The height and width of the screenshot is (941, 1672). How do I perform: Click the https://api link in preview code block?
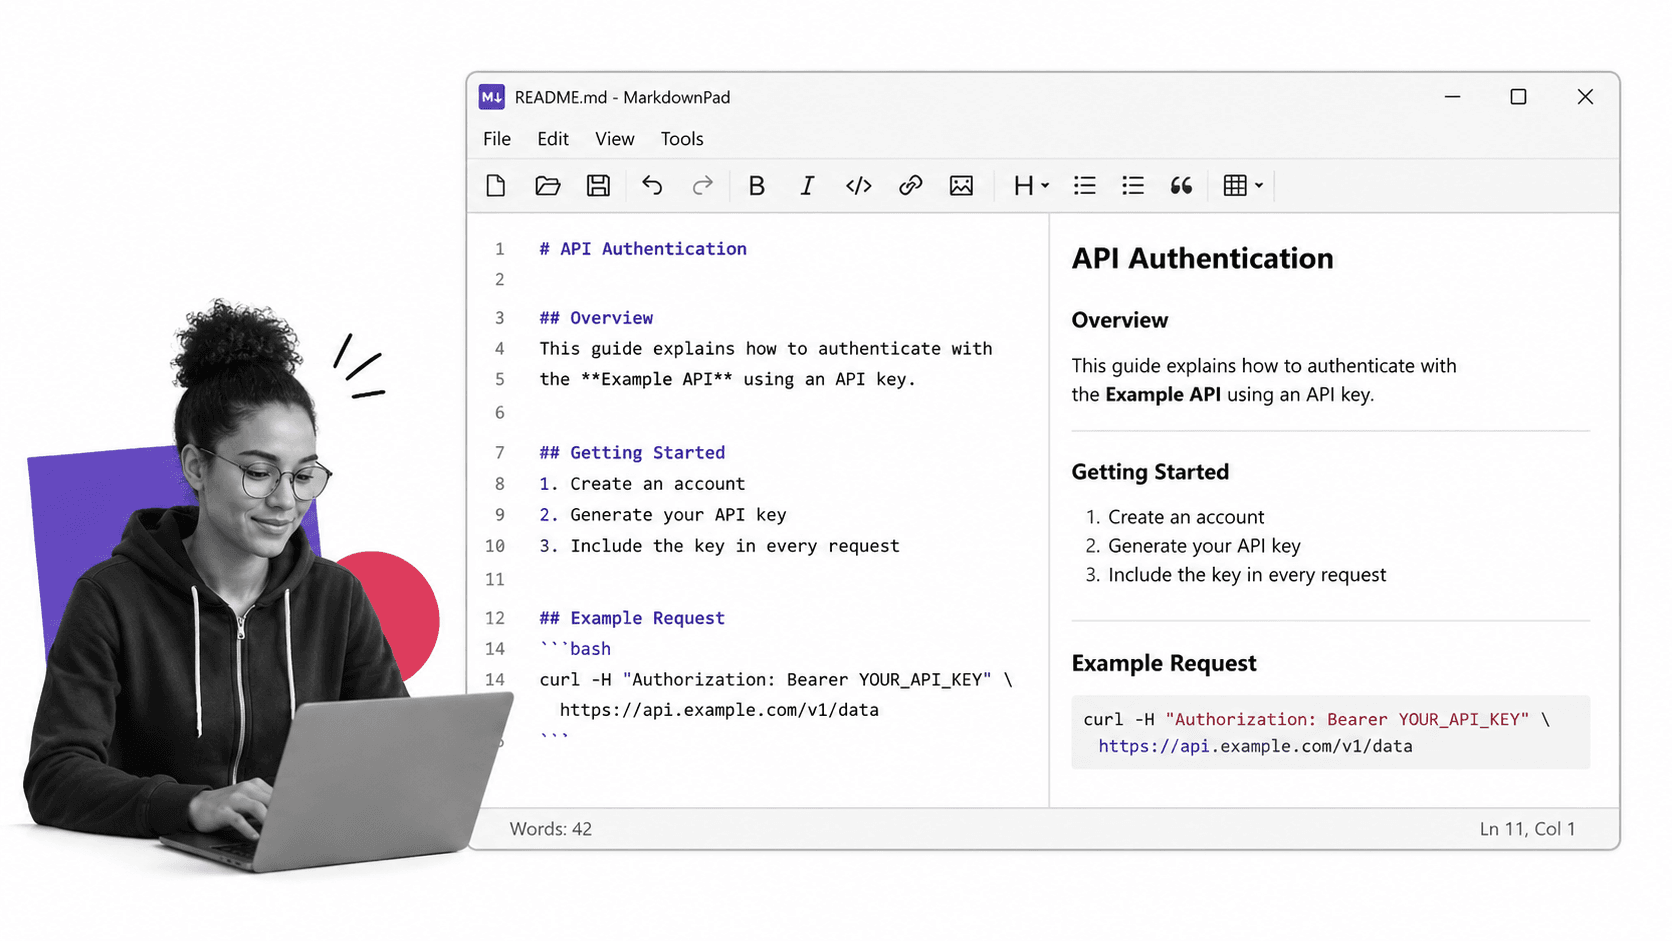click(1154, 746)
